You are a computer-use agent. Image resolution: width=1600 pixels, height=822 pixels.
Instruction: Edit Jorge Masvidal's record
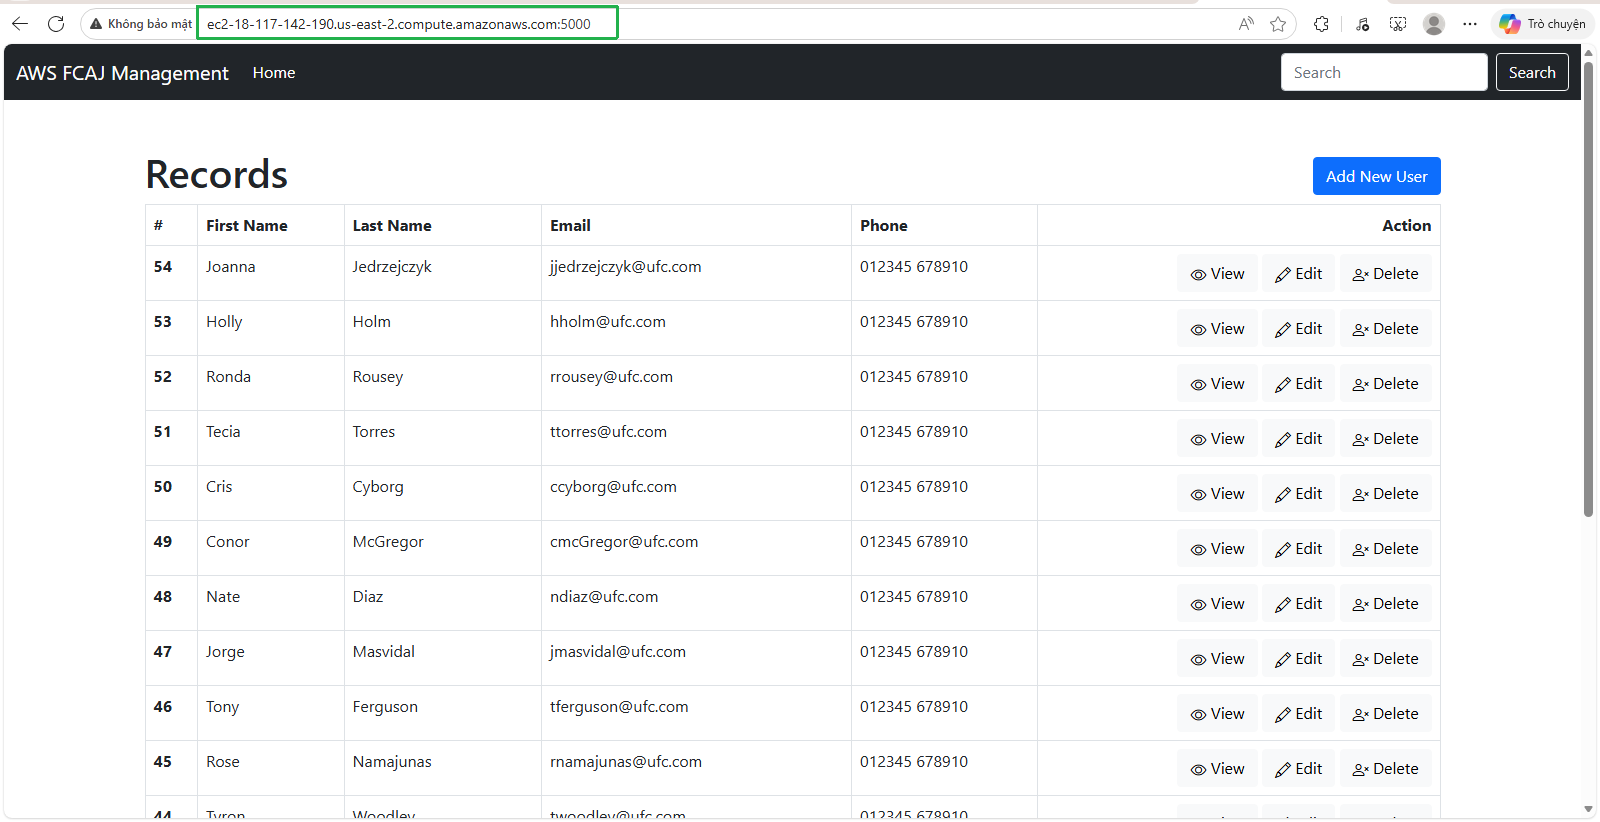click(1298, 659)
